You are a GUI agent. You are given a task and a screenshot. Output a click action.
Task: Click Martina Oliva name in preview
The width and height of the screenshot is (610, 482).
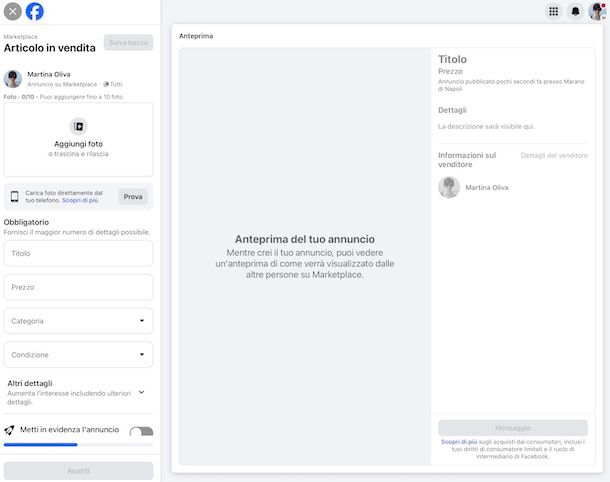pyautogui.click(x=487, y=188)
